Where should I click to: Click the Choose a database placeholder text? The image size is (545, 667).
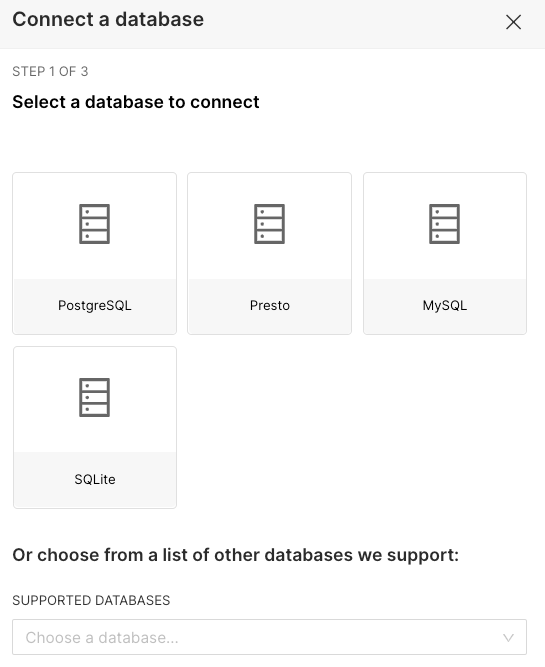pyautogui.click(x=102, y=638)
